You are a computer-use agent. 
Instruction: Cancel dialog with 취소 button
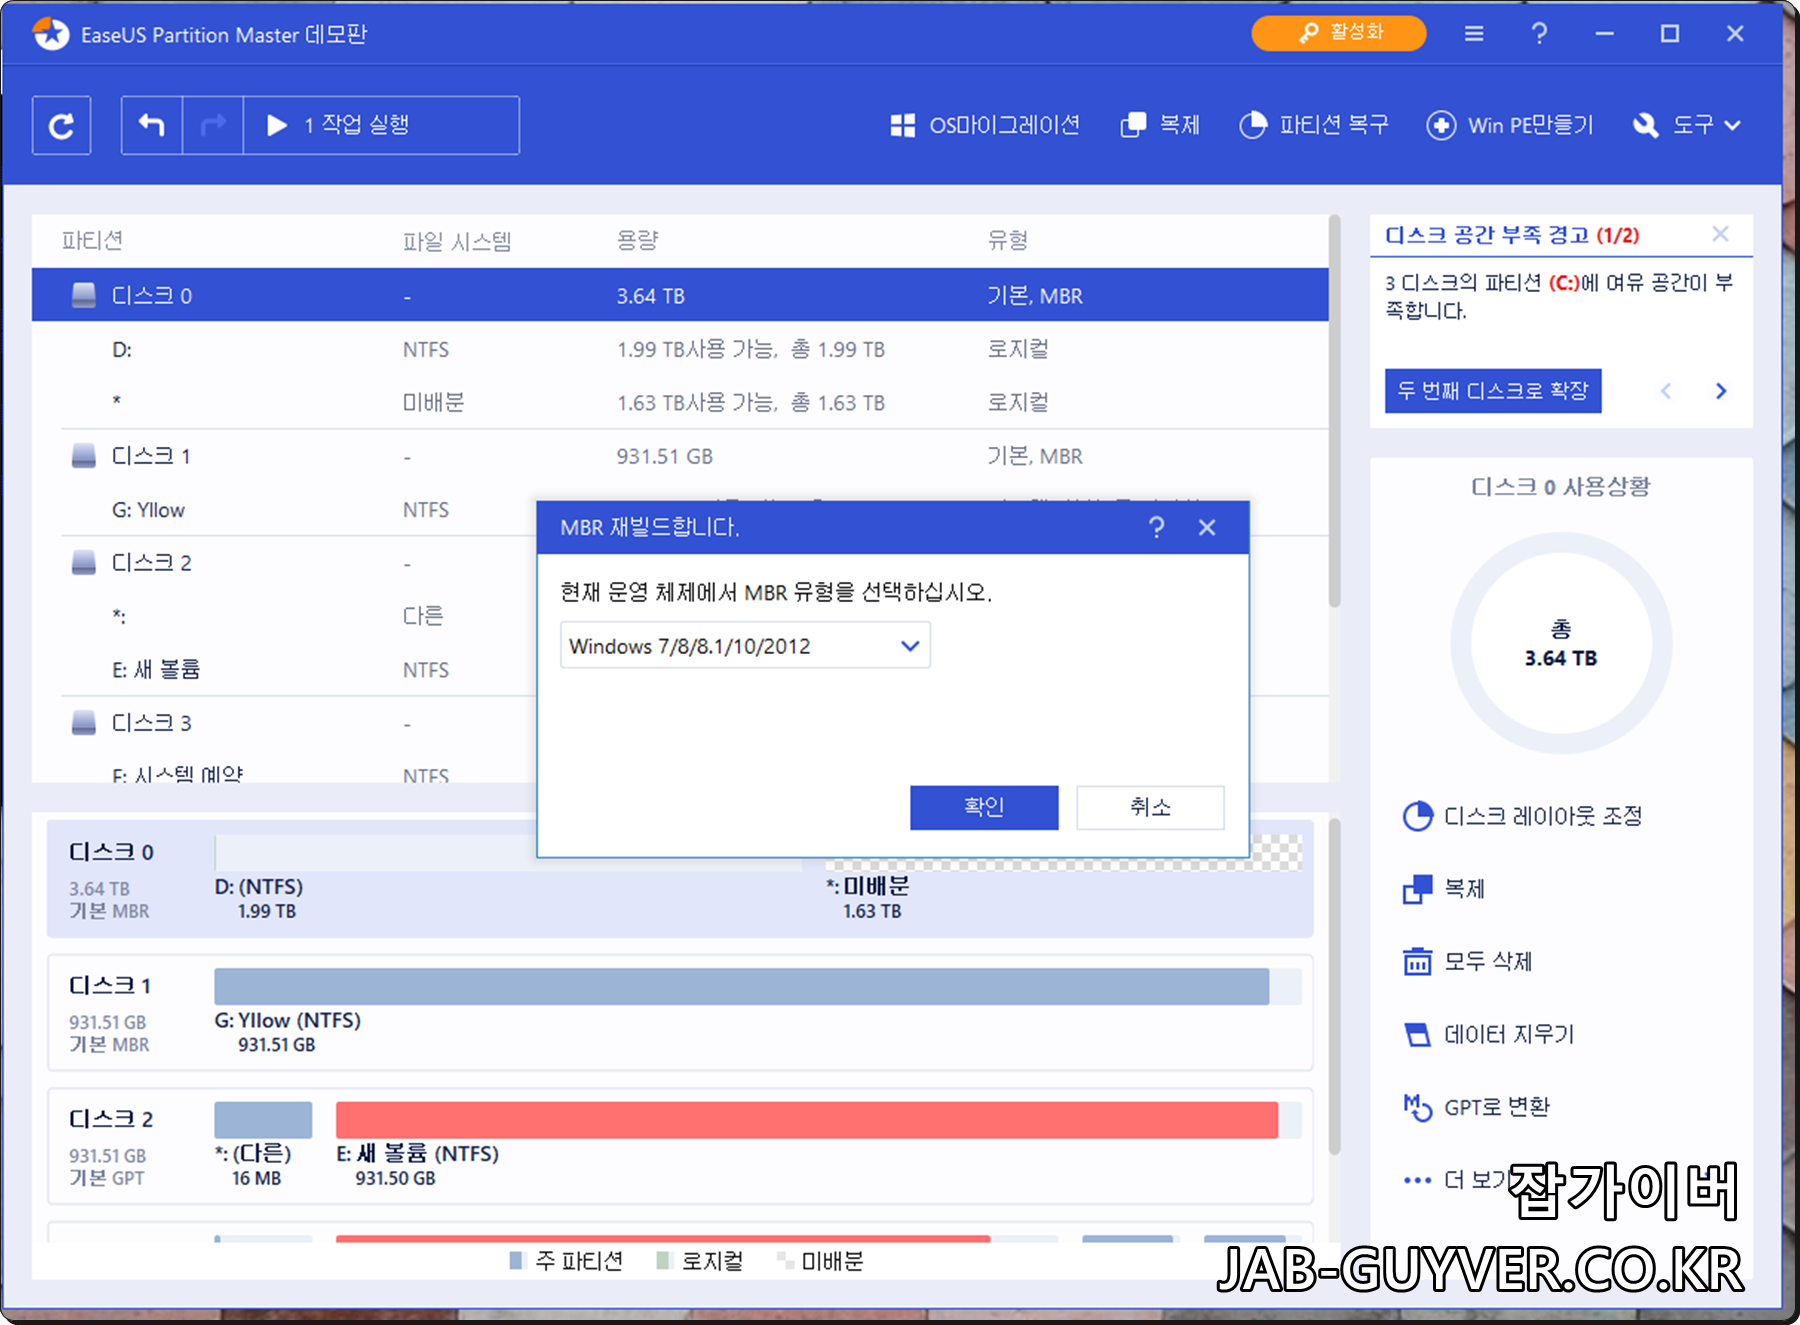coord(1150,807)
